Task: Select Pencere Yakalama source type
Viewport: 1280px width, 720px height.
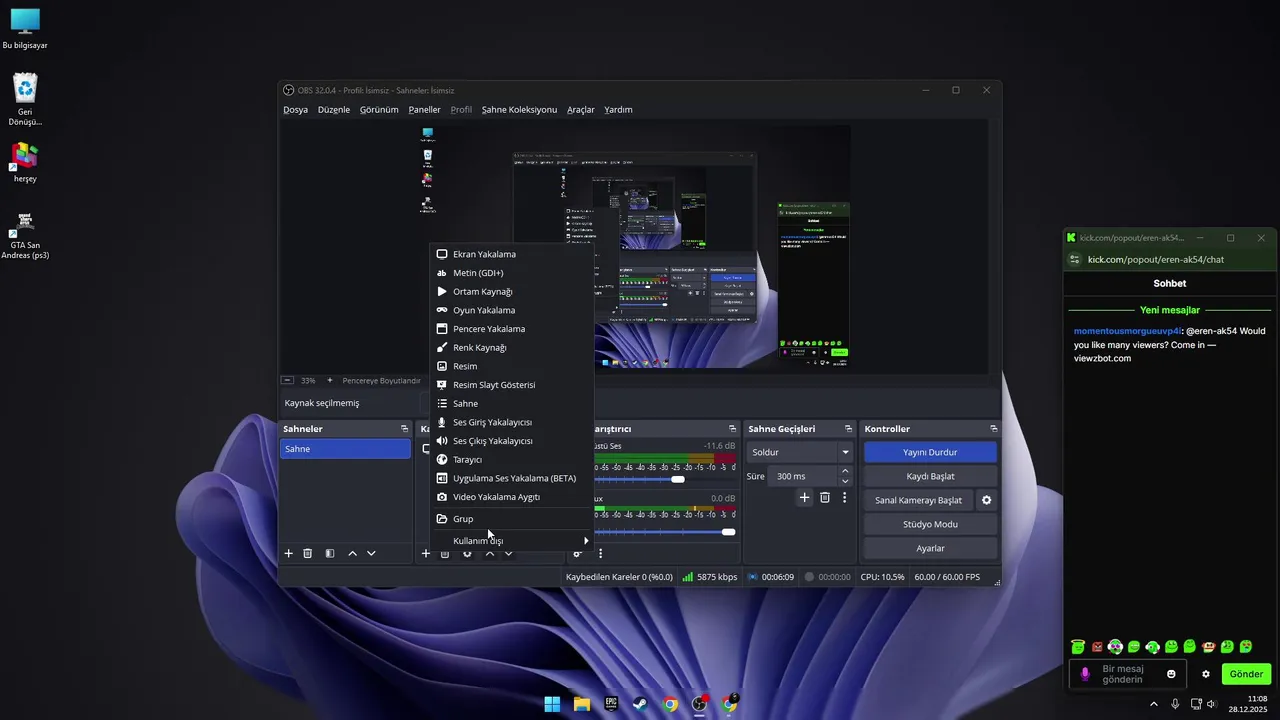Action: [x=512, y=329]
